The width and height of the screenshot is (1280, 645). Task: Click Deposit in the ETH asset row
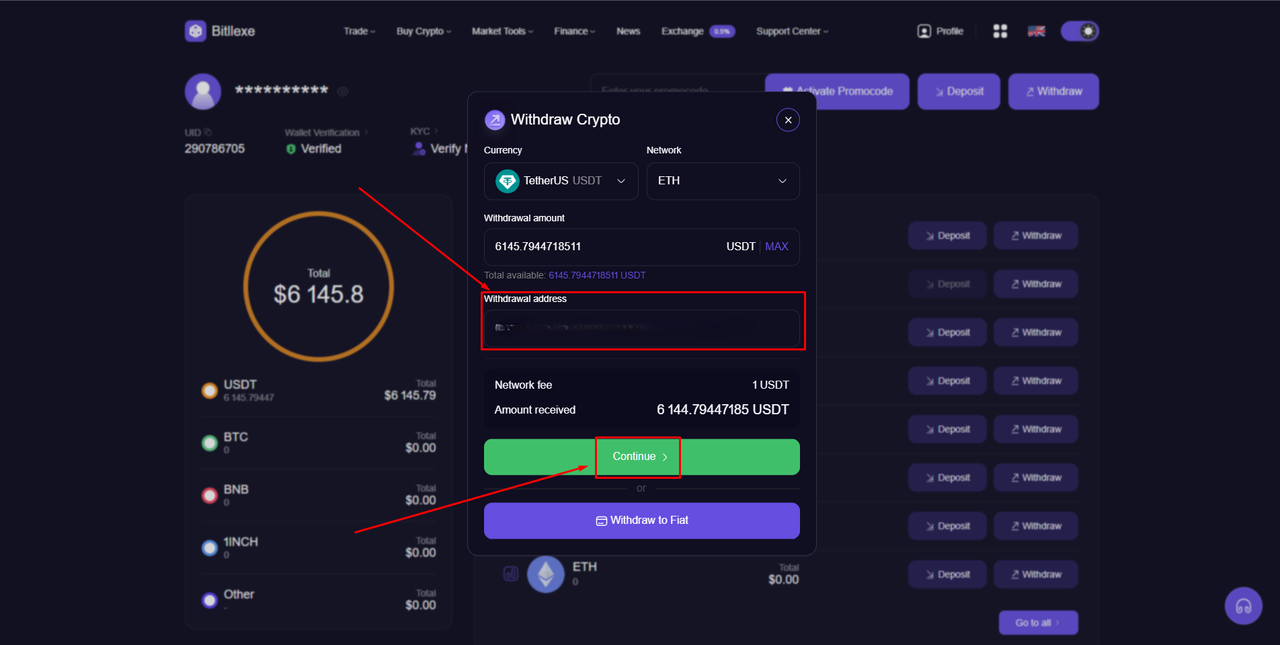point(947,574)
